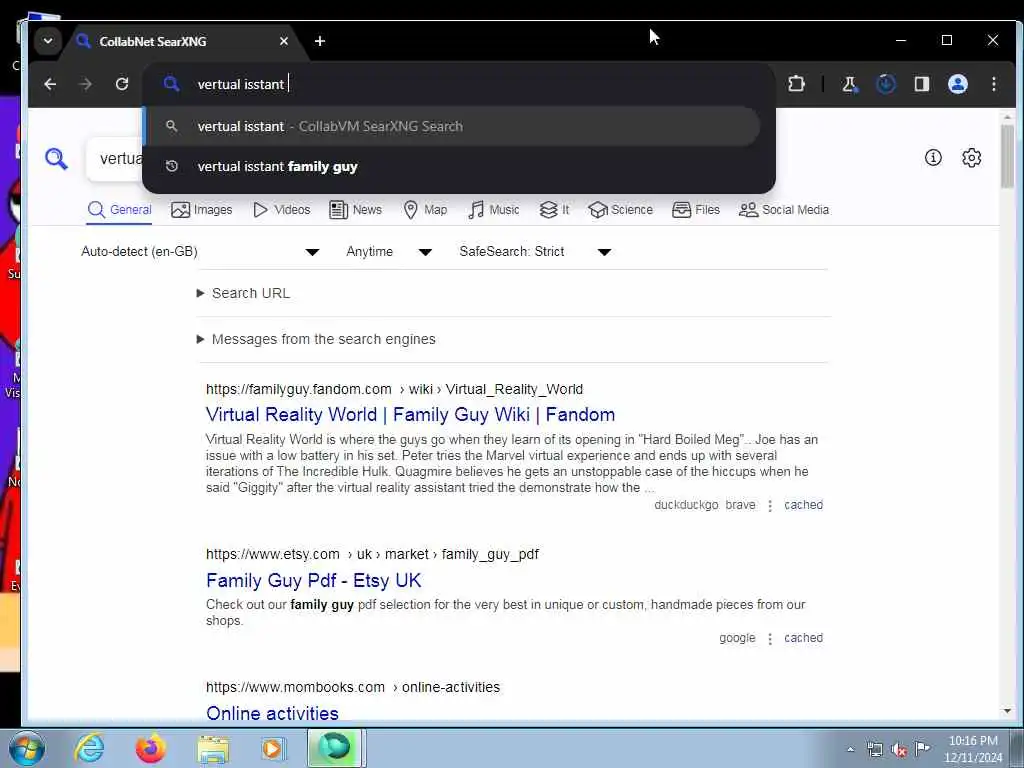Switch to the General search tab
This screenshot has height=768, width=1024.
tap(120, 210)
